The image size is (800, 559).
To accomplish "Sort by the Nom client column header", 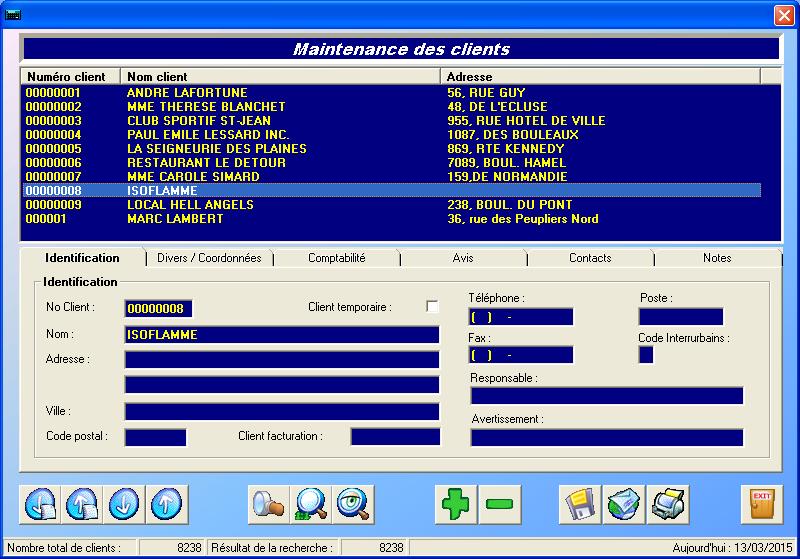I will tap(280, 76).
